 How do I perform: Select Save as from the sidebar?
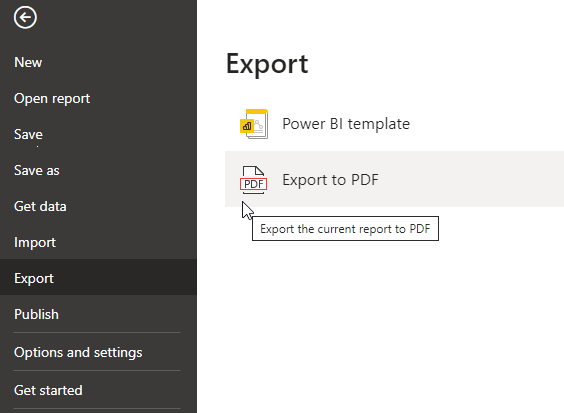37,170
